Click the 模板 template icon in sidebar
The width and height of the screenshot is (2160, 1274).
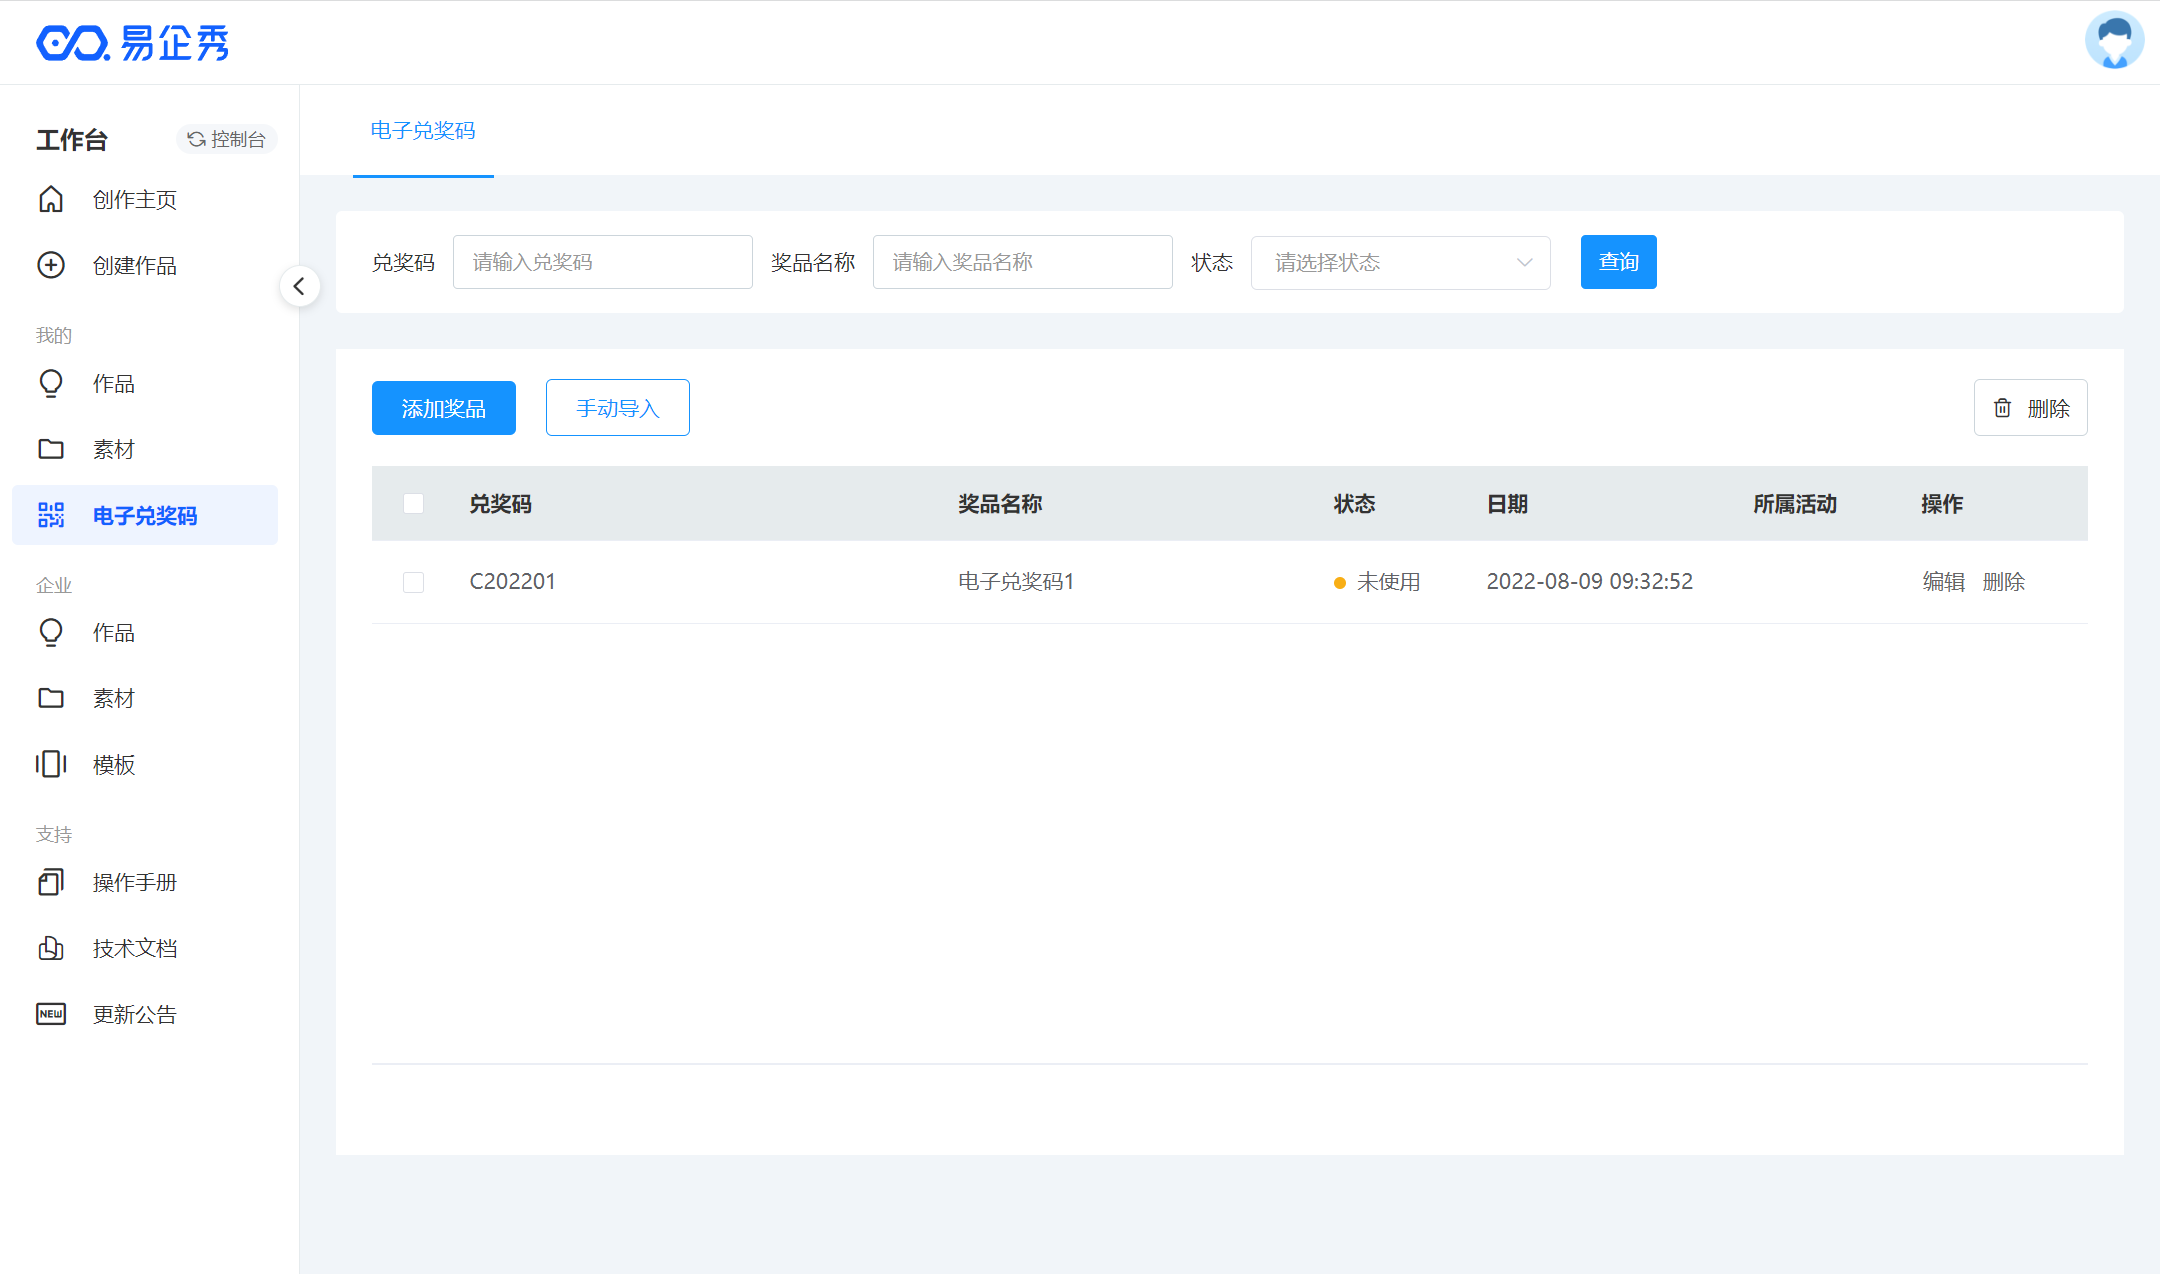[x=51, y=764]
